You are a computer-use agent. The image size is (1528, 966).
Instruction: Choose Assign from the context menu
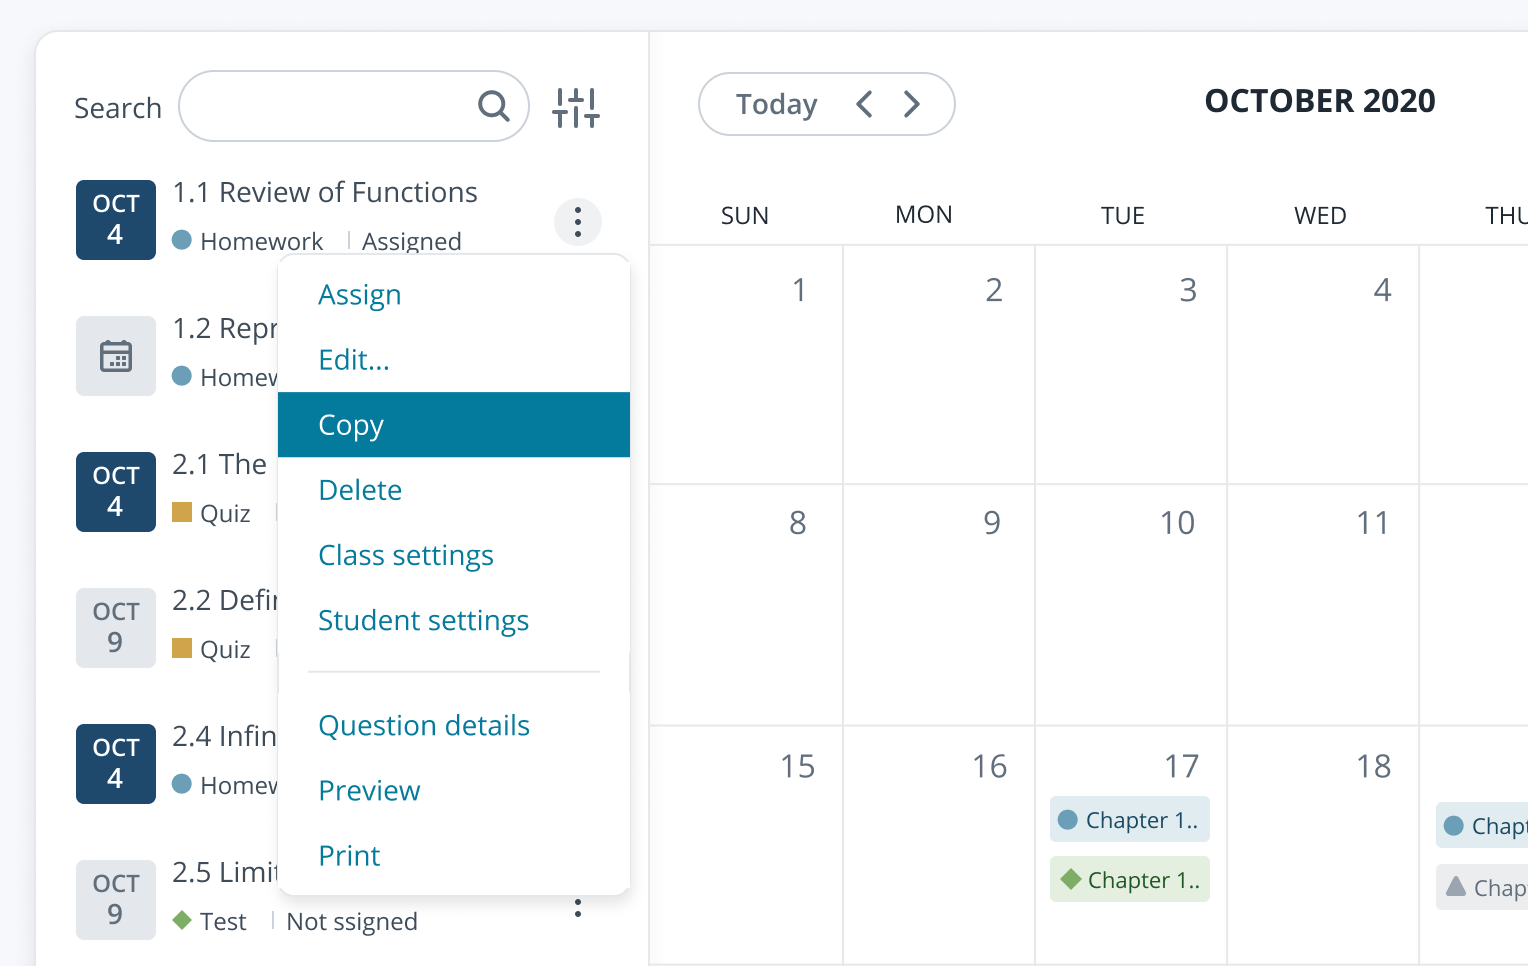coord(360,295)
